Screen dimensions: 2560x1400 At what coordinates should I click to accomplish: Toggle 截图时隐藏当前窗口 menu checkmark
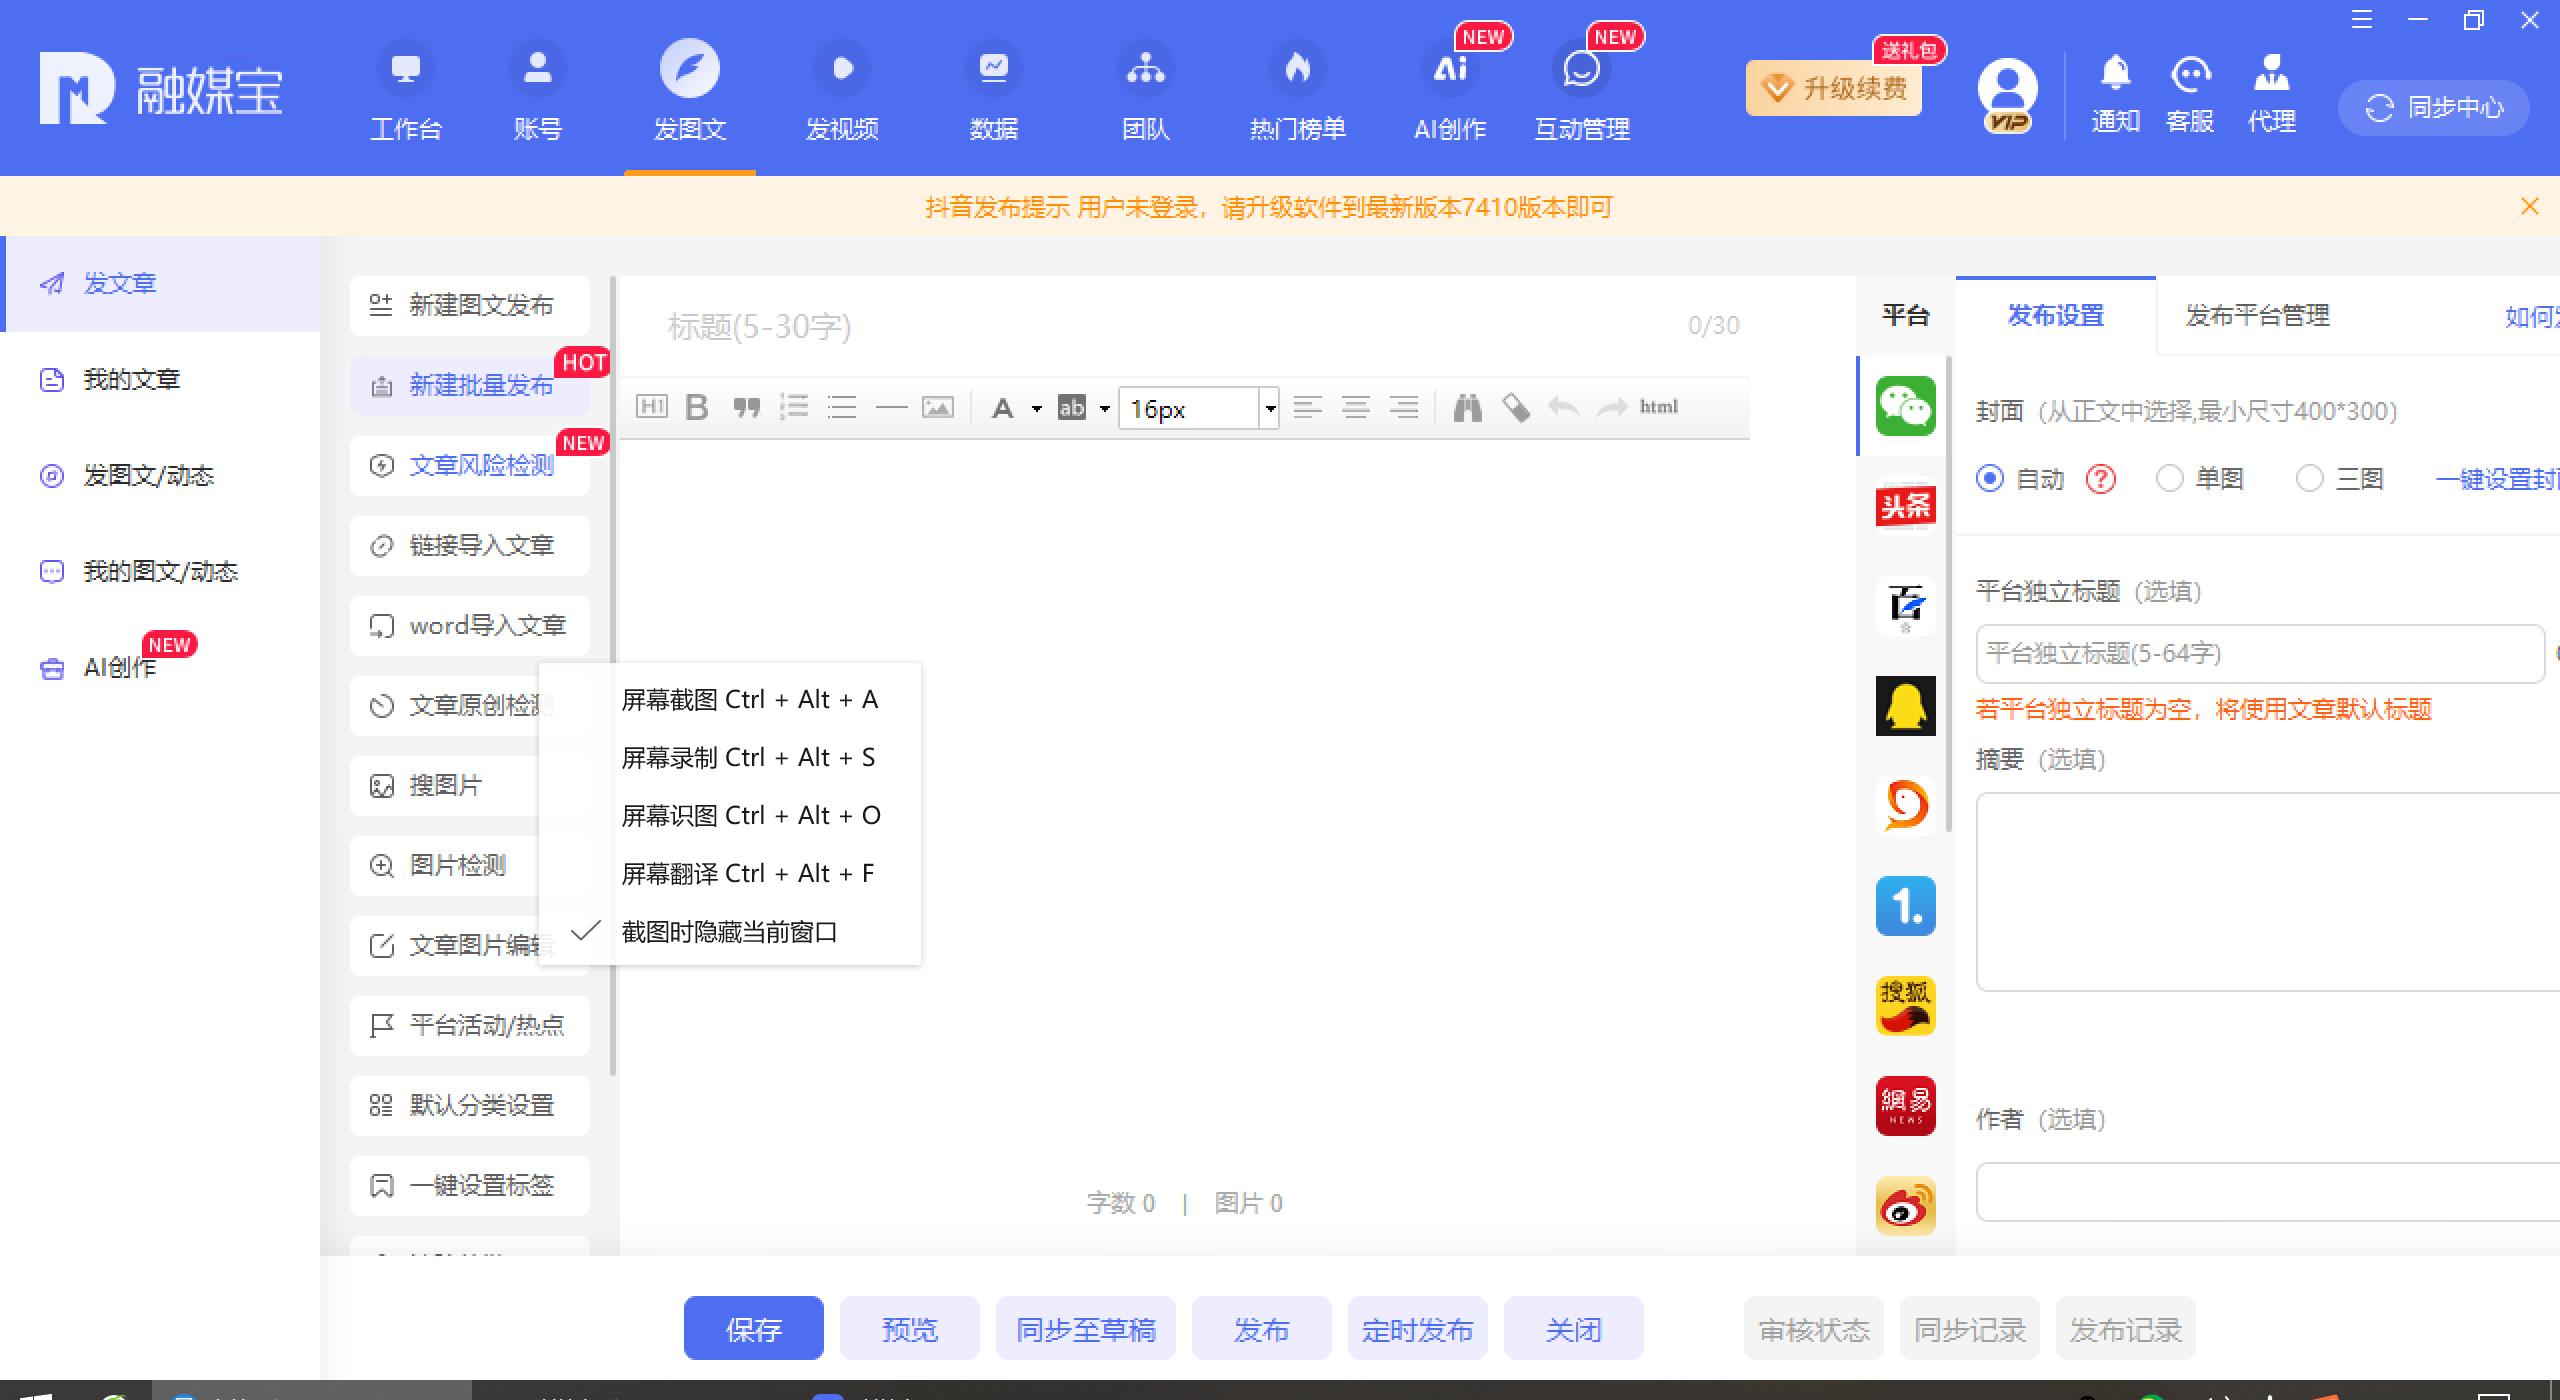pos(728,932)
